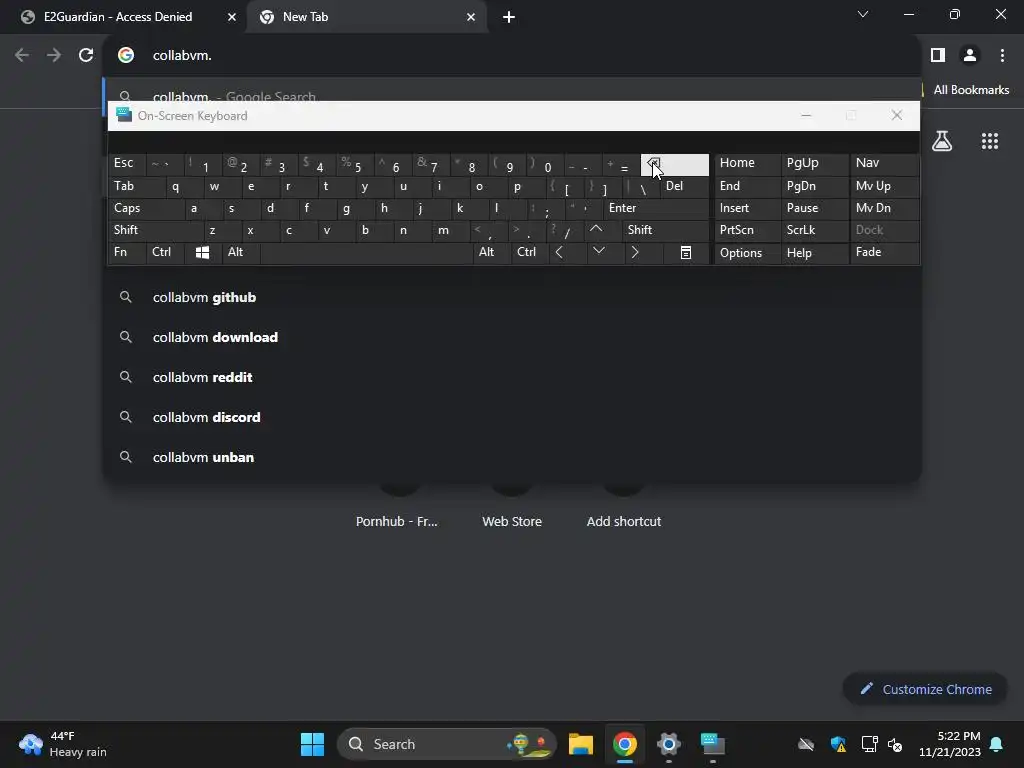Click the Google Chrome taskbar icon
The height and width of the screenshot is (768, 1024).
click(x=625, y=744)
